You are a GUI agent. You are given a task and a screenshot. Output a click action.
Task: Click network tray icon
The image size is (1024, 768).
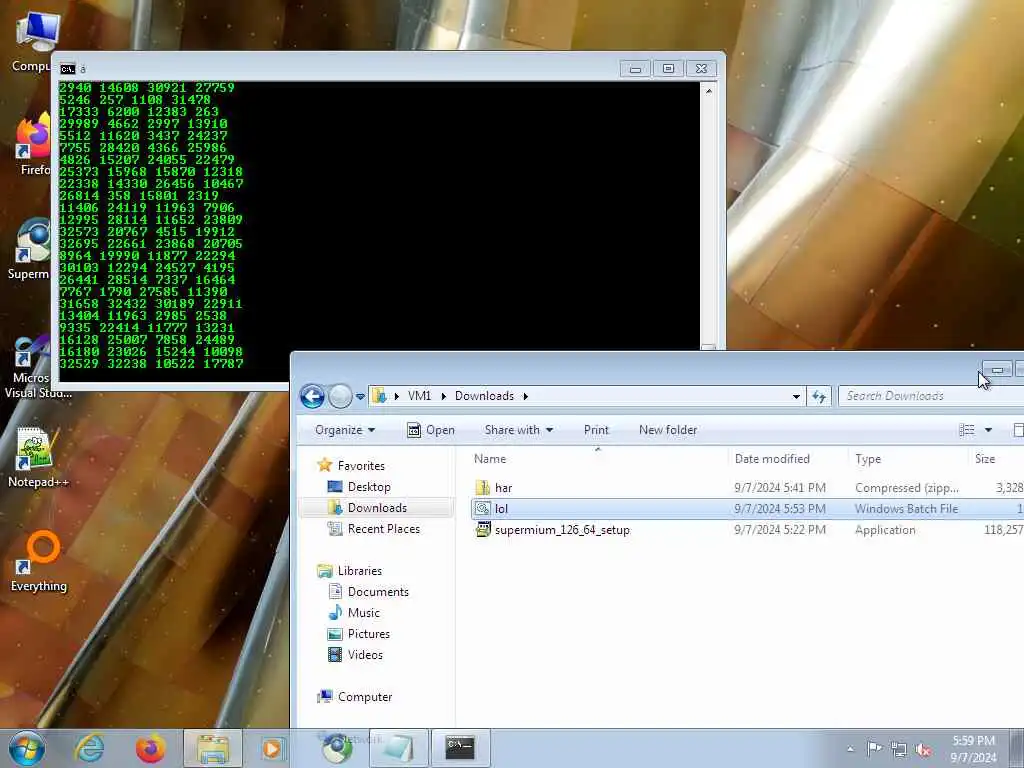point(899,750)
